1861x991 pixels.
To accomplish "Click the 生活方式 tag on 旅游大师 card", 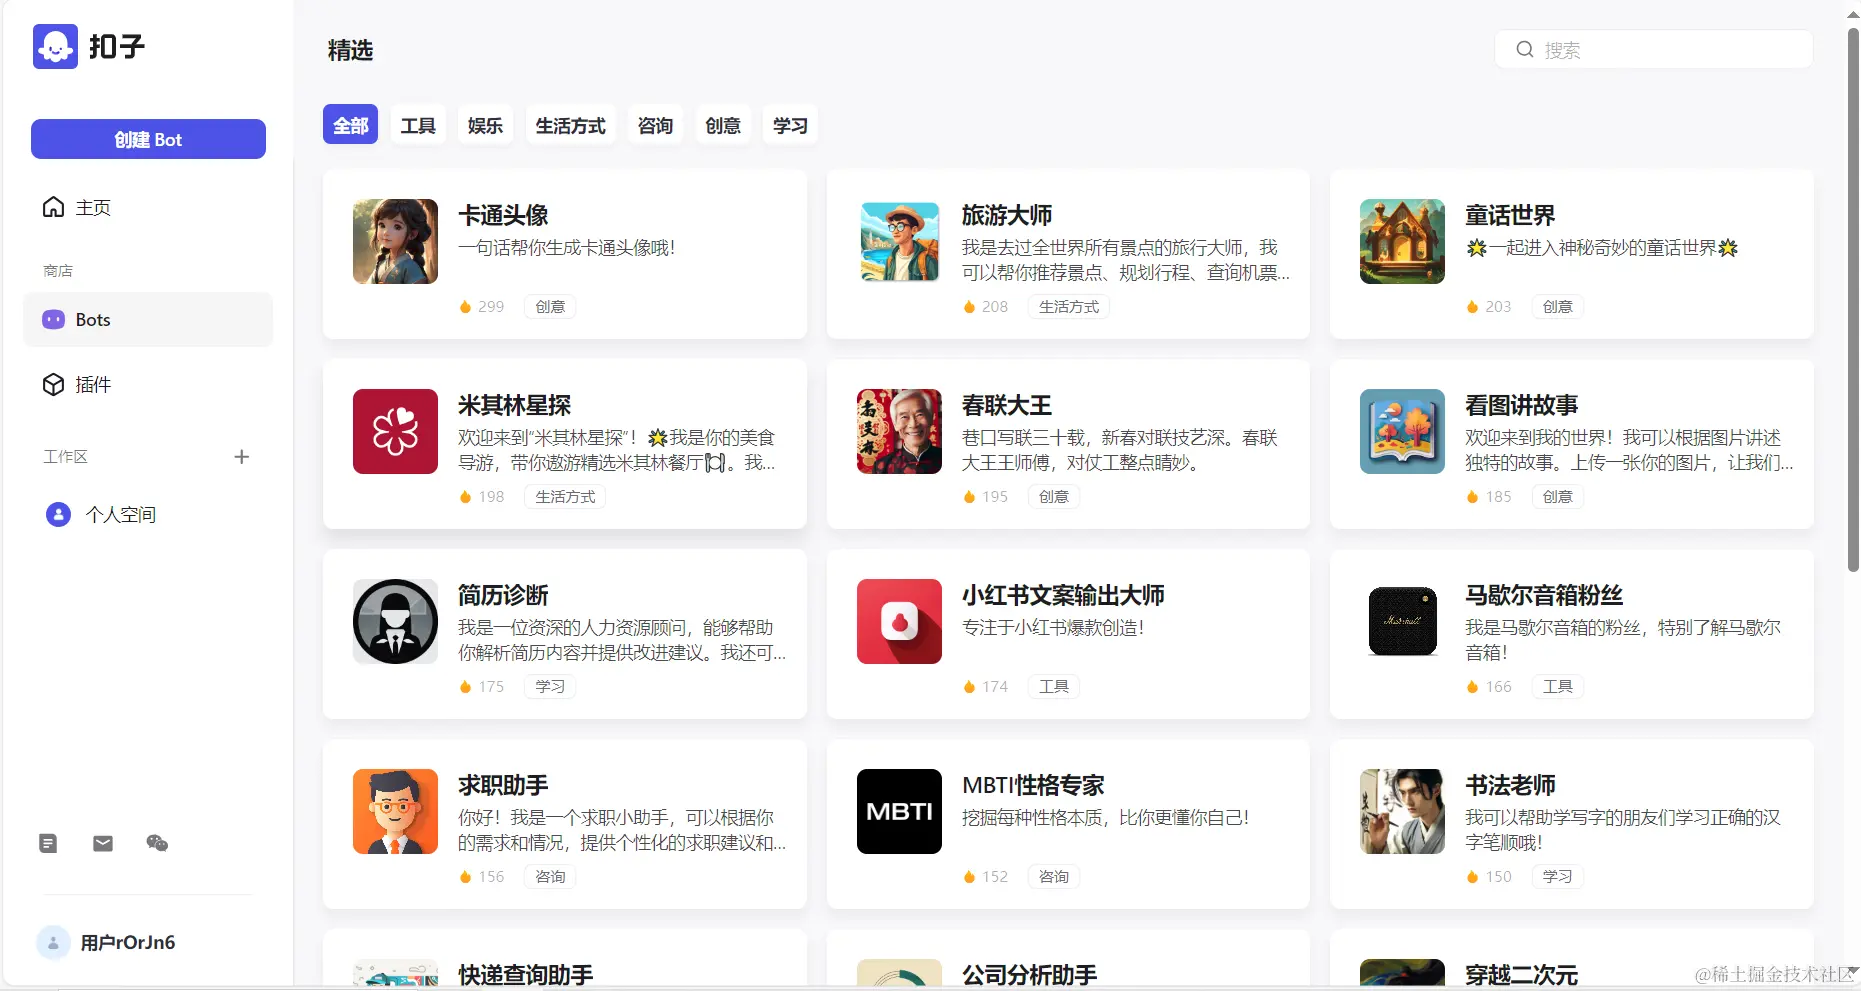I will [1069, 307].
